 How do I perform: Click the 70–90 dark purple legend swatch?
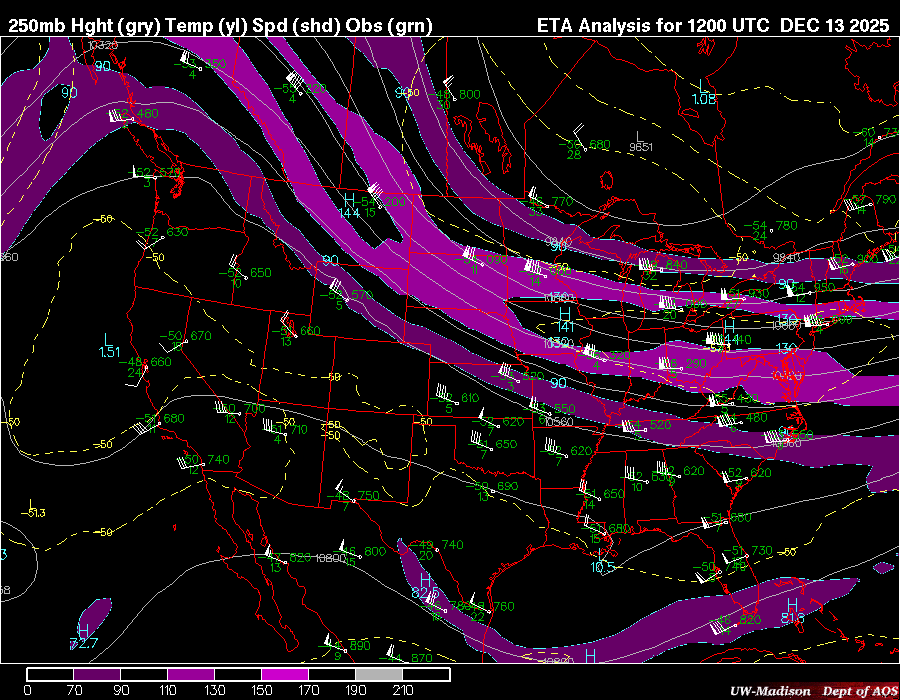[x=97, y=675]
